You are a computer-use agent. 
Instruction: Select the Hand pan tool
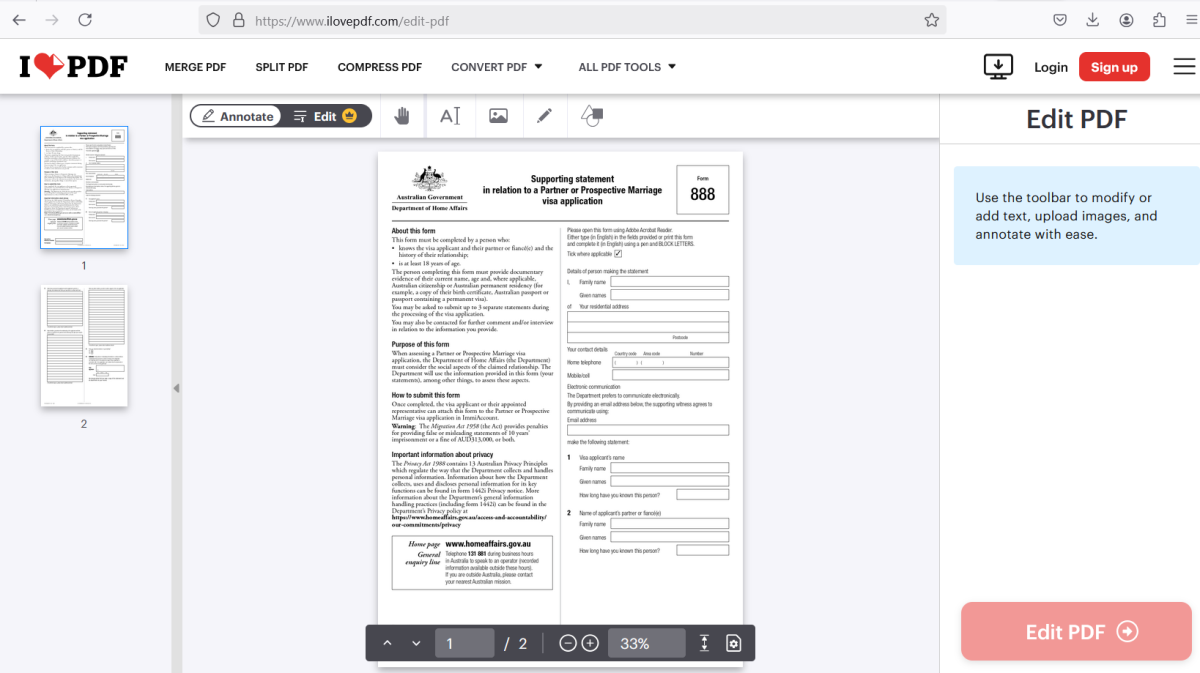point(401,115)
